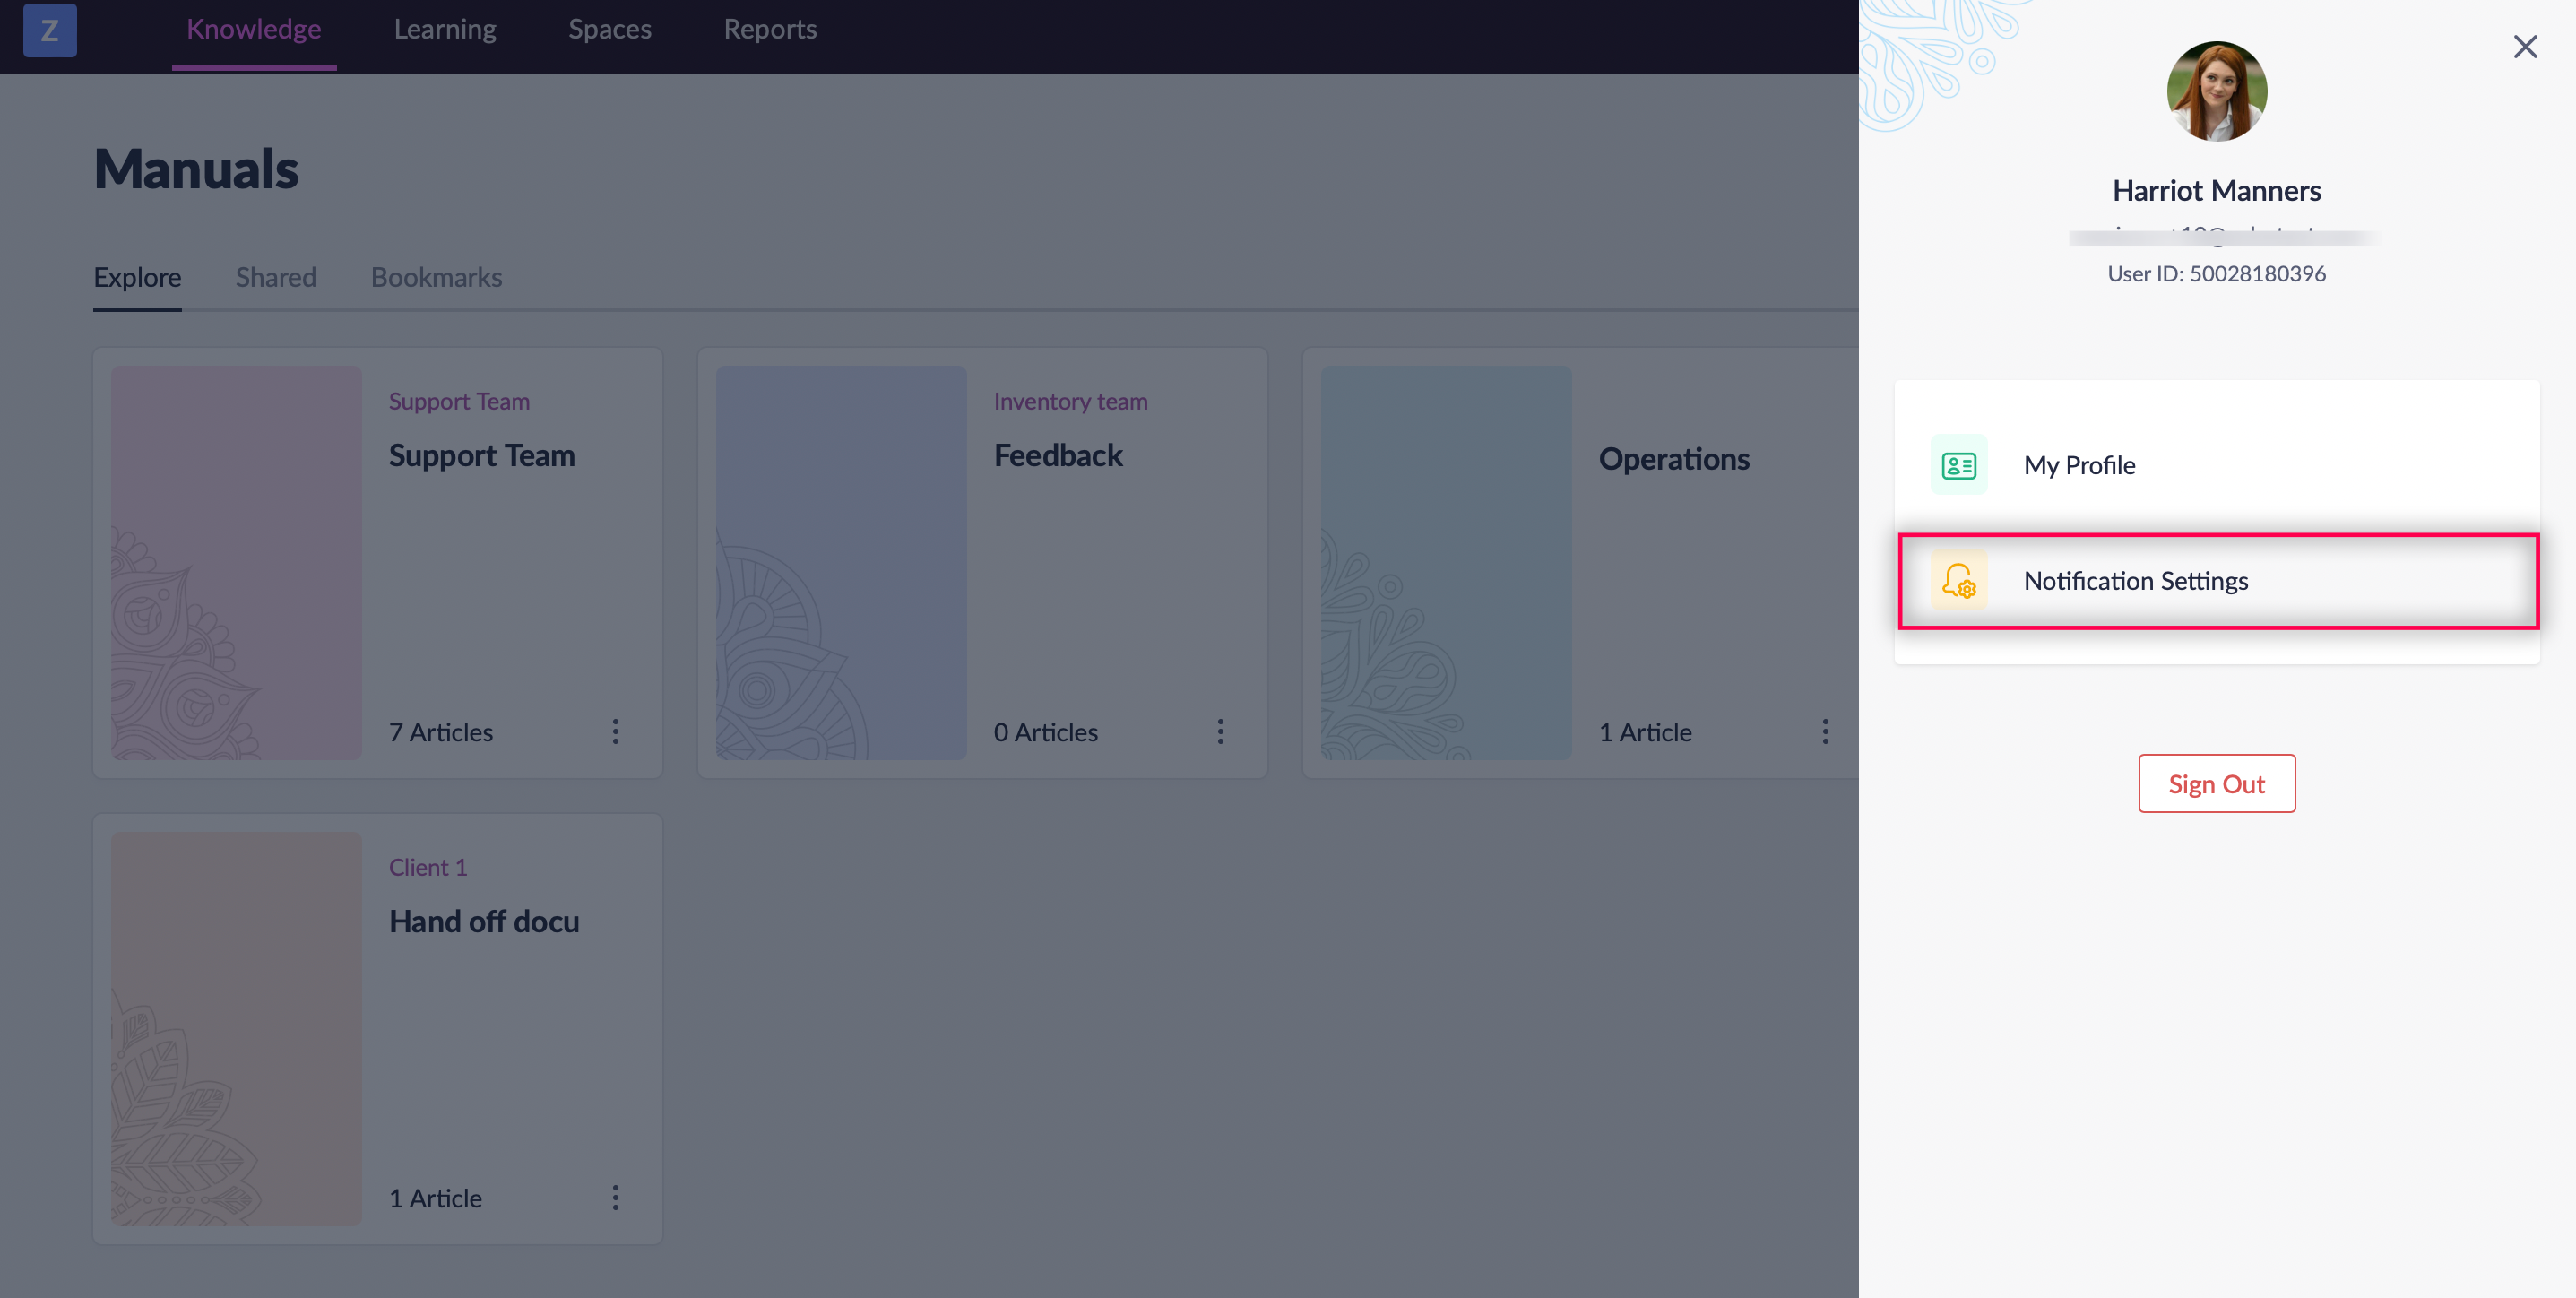Go to the Reports tab

coord(770,30)
